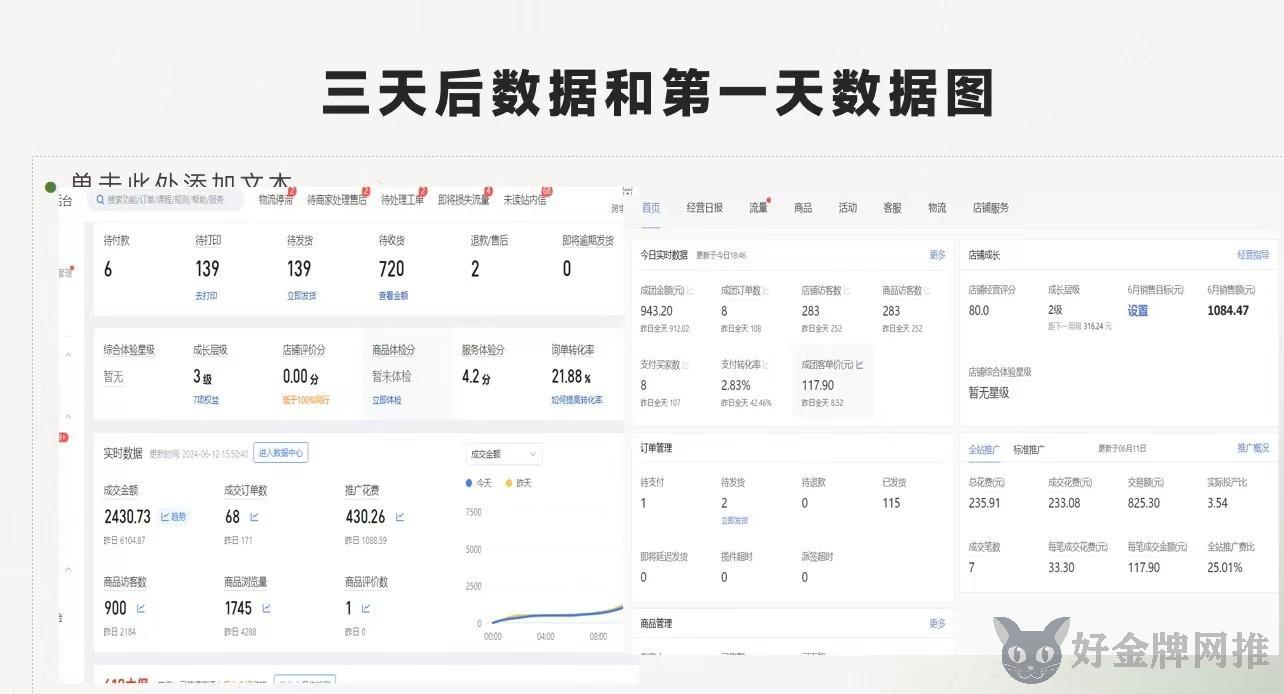Click 更多 in the 商品管理 panel
This screenshot has height=694, width=1284.
tap(937, 624)
